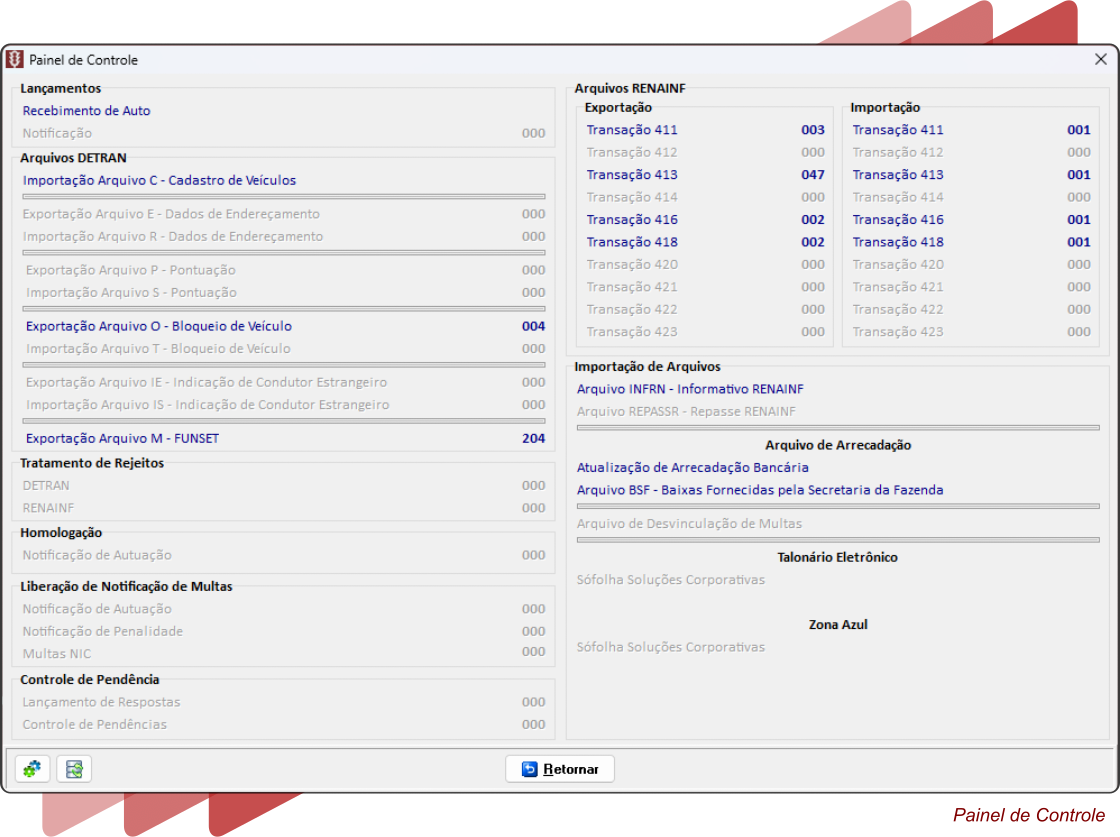Screen dimensions: 1120x837
Task: Click Atualização de Arrecadação Bancária
Action: [x=693, y=467]
